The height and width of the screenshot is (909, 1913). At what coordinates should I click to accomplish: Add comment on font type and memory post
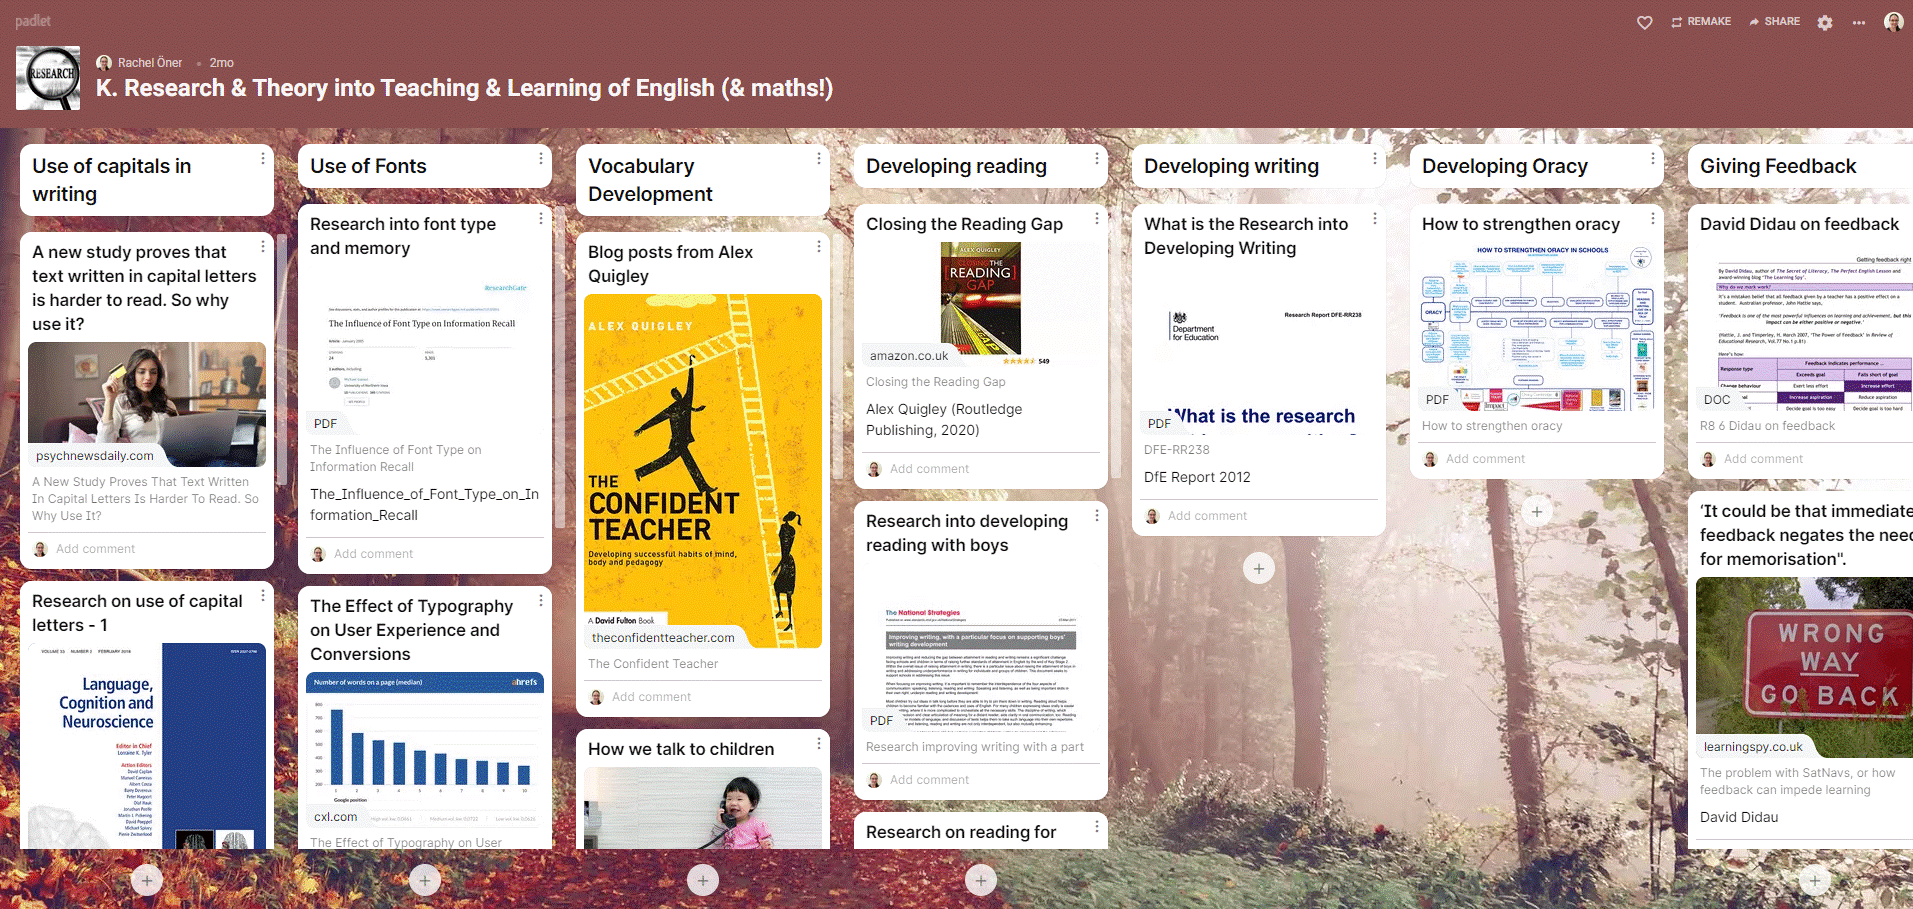click(373, 554)
